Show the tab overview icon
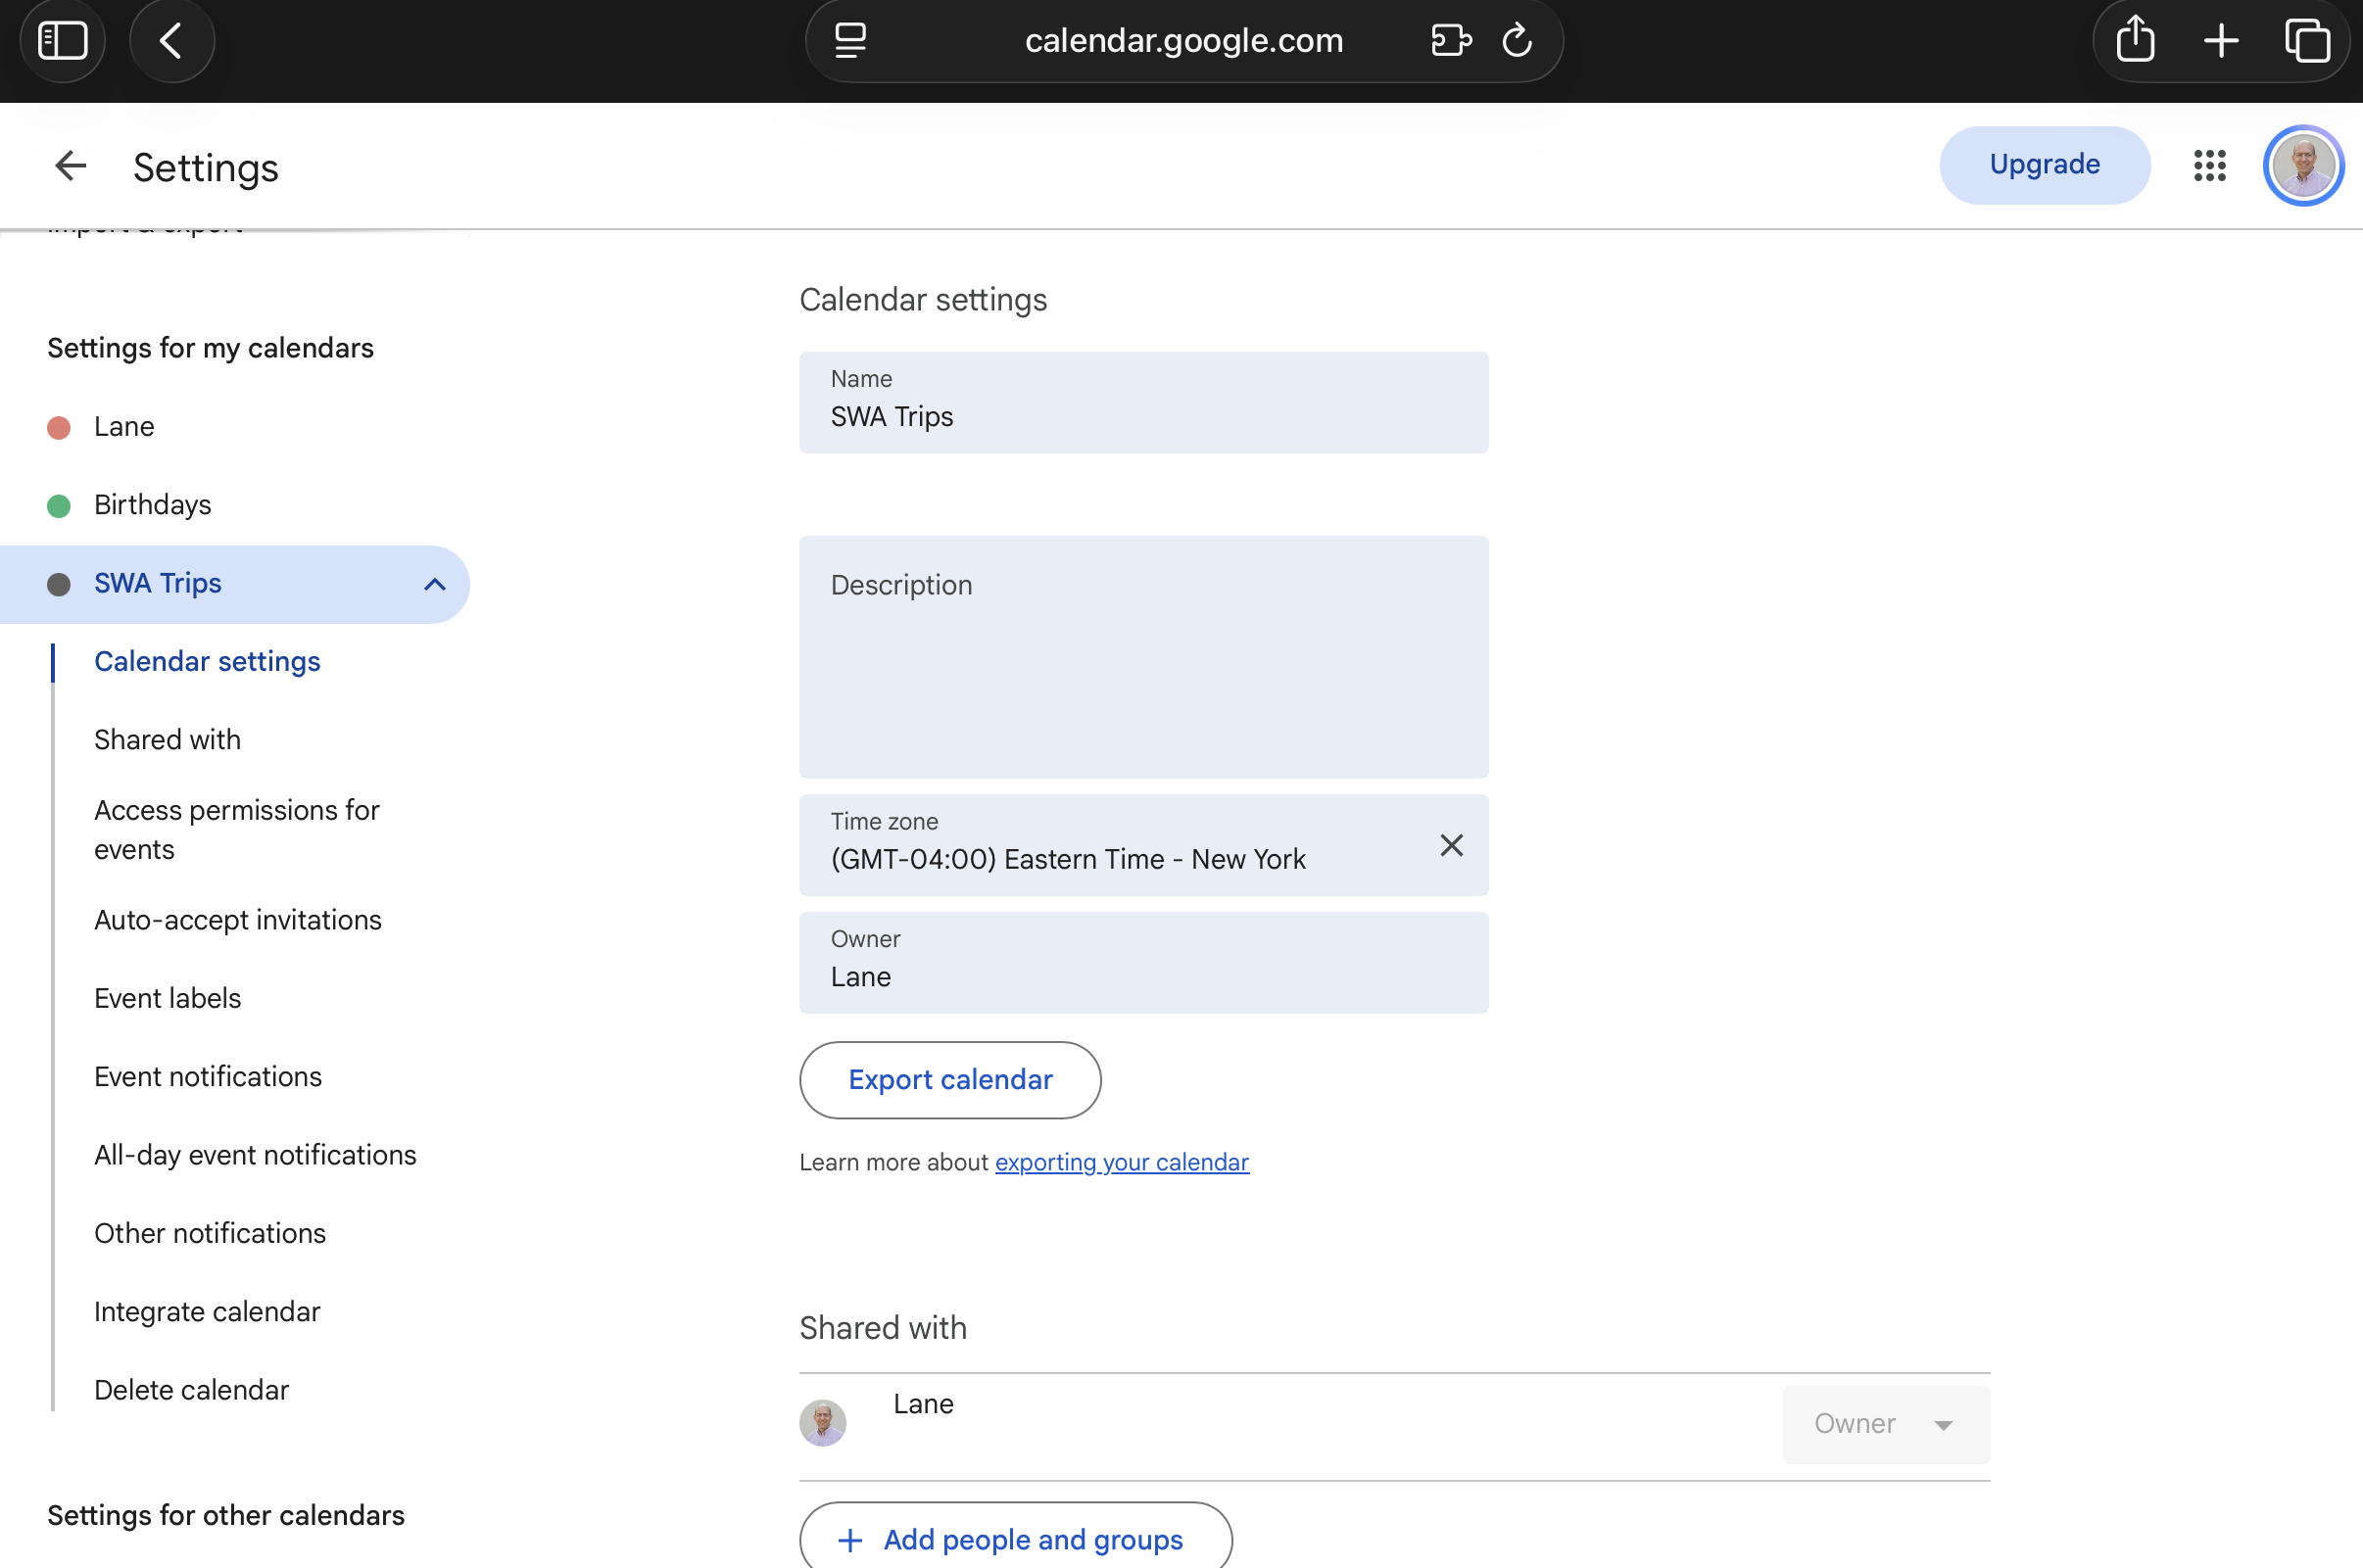 [x=2307, y=41]
